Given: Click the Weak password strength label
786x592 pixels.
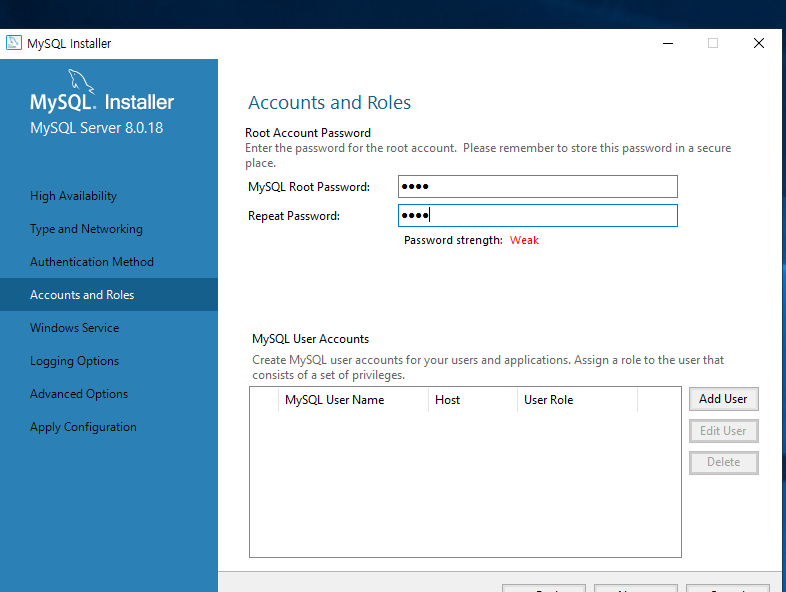Looking at the screenshot, I should [524, 240].
